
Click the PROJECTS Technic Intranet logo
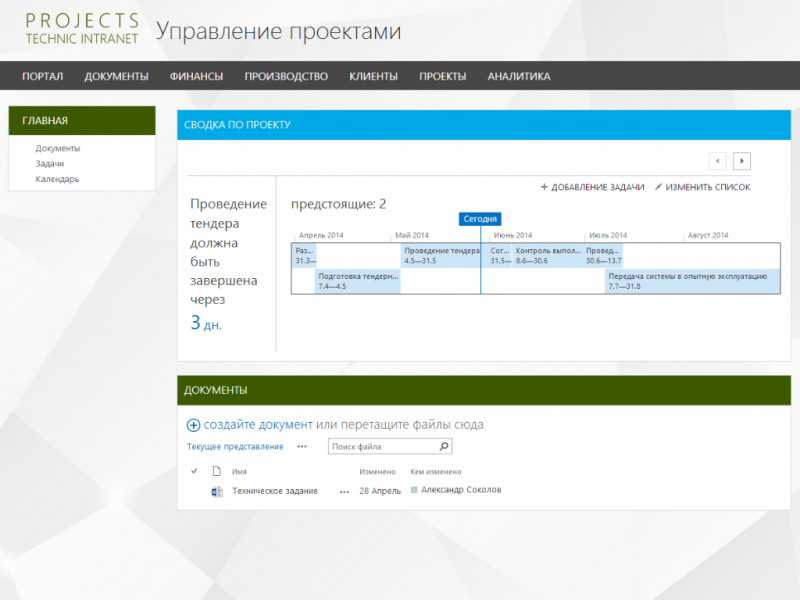point(81,26)
